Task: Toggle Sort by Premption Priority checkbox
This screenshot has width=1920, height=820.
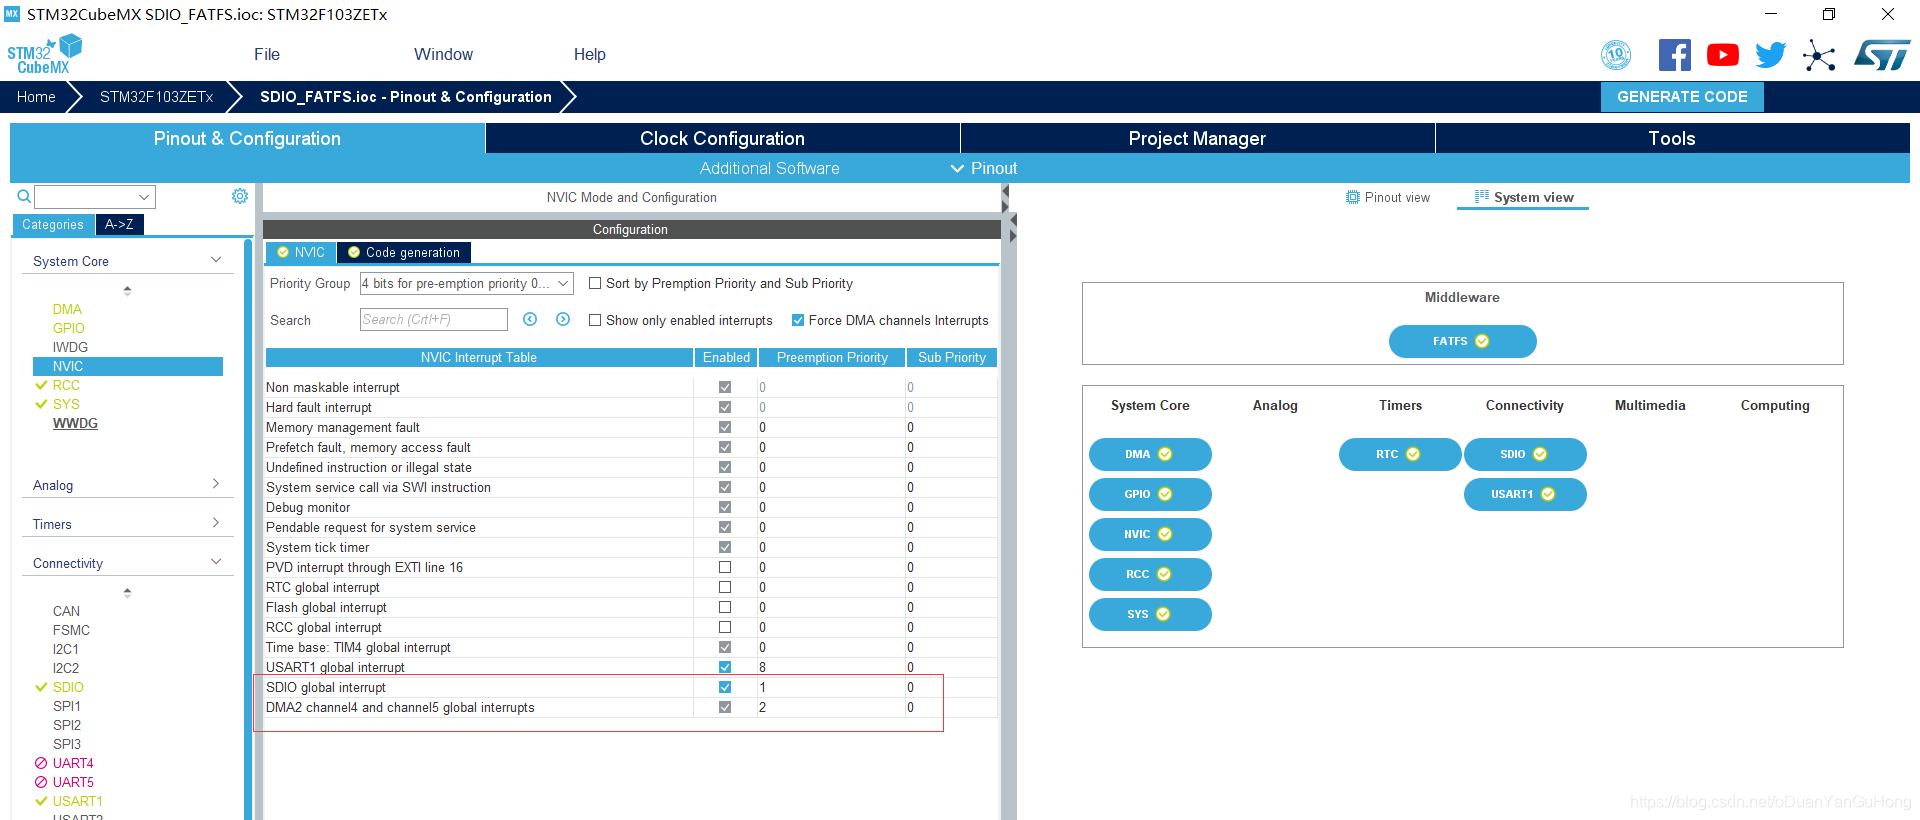Action: tap(595, 283)
